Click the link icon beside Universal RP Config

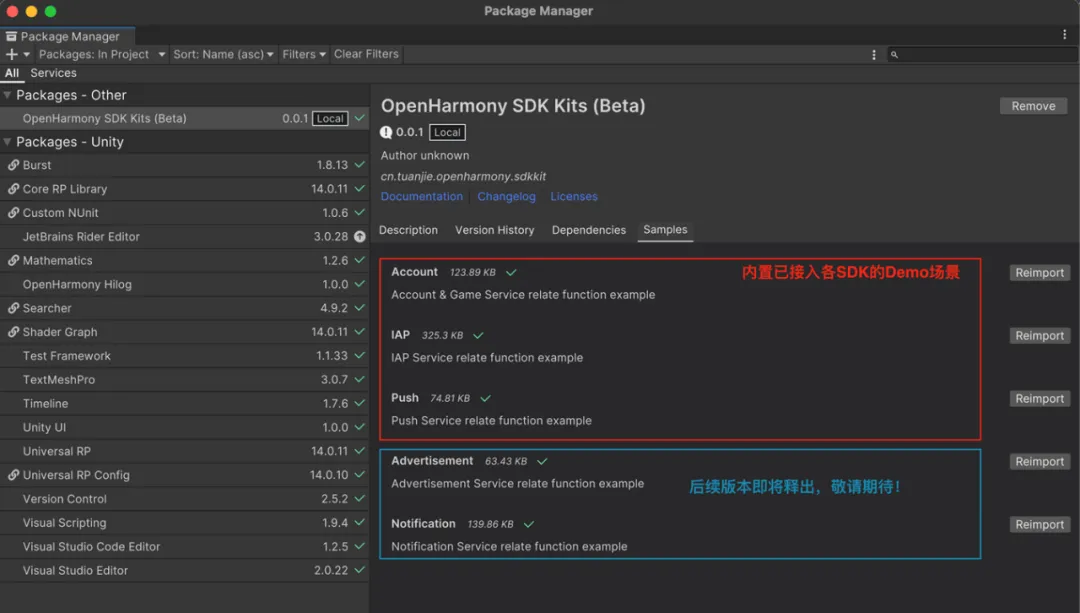coord(13,475)
